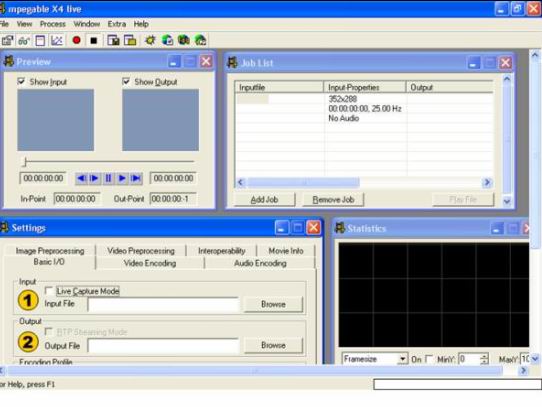Open the File menu
Image resolution: width=542 pixels, height=407 pixels.
pyautogui.click(x=4, y=24)
